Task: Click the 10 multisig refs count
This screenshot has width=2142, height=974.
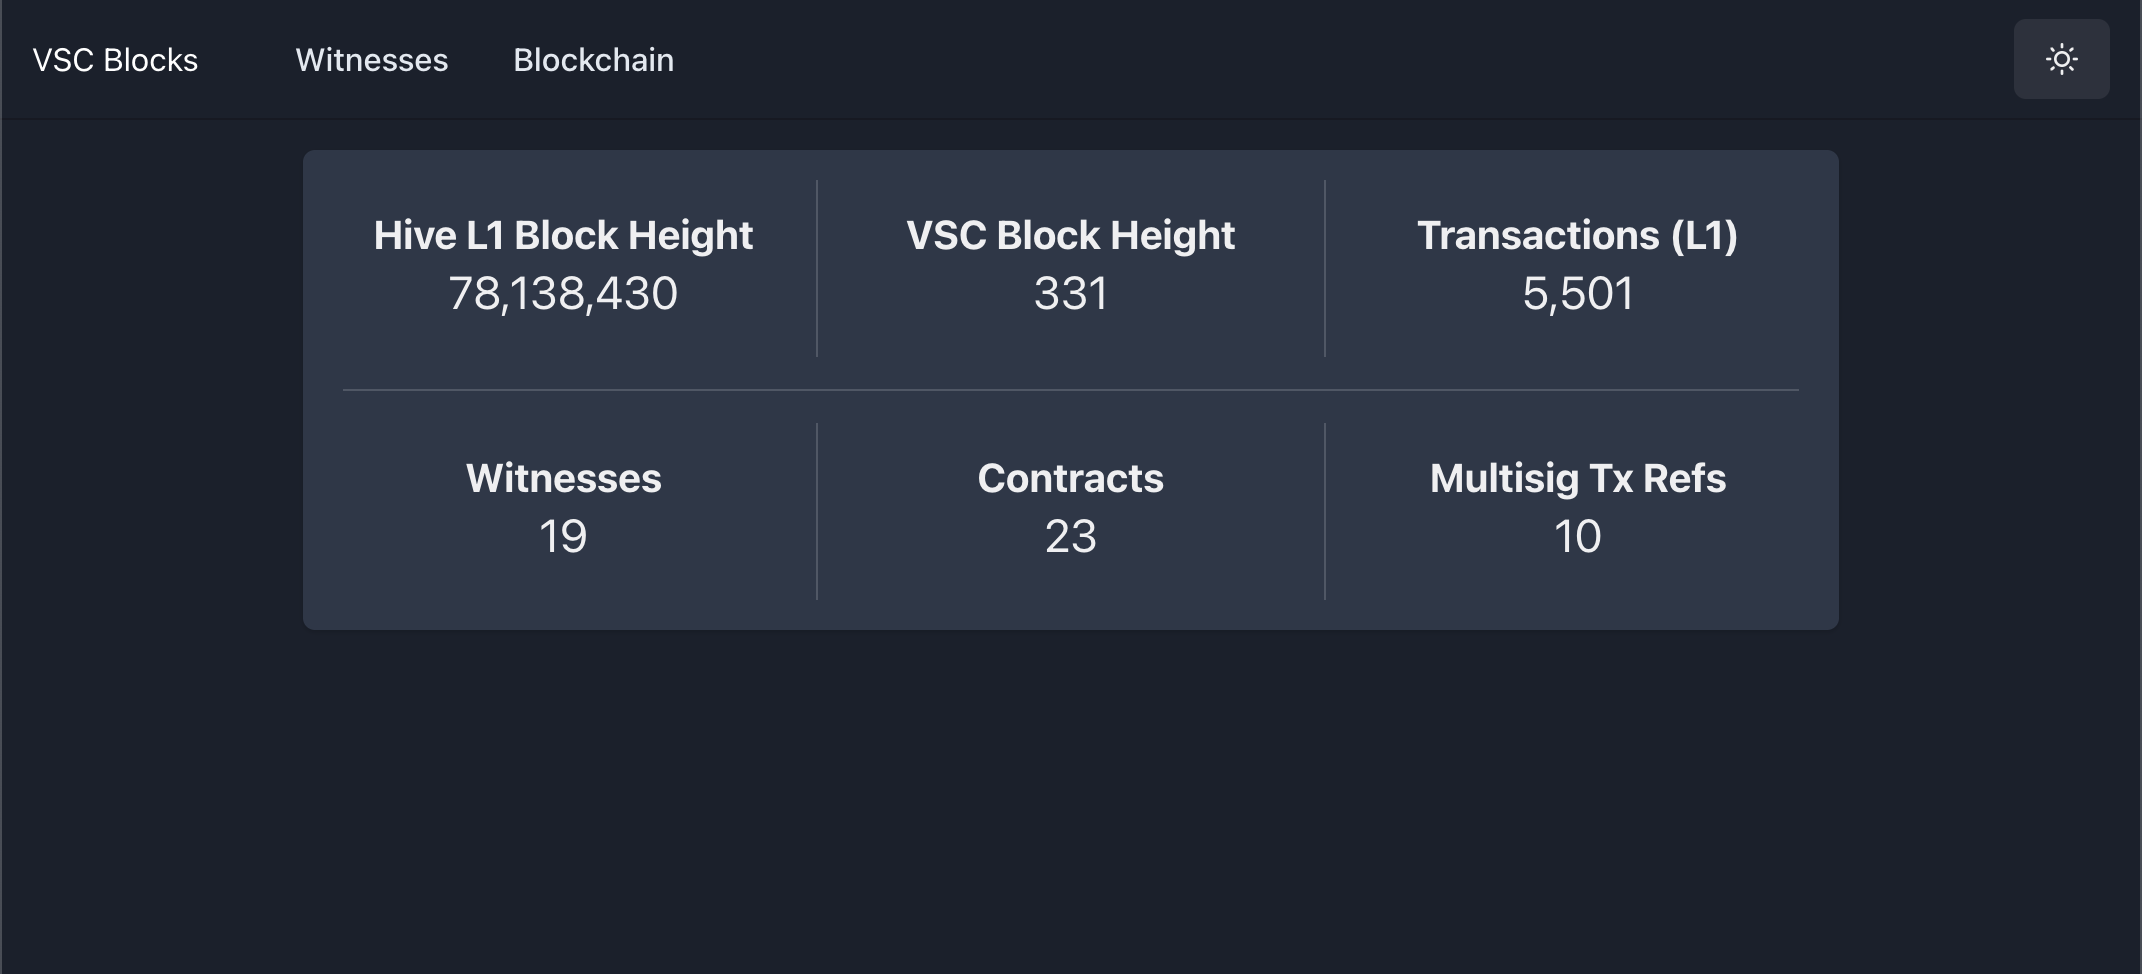Action: 1578,536
